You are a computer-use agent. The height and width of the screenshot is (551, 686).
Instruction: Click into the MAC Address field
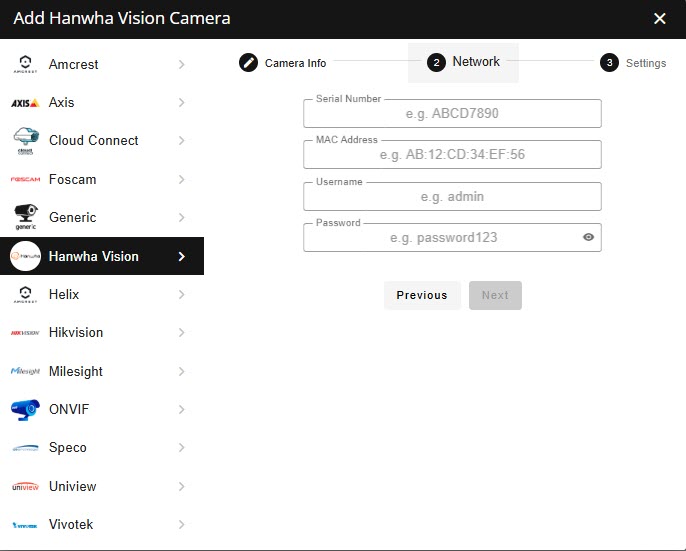[x=452, y=155]
